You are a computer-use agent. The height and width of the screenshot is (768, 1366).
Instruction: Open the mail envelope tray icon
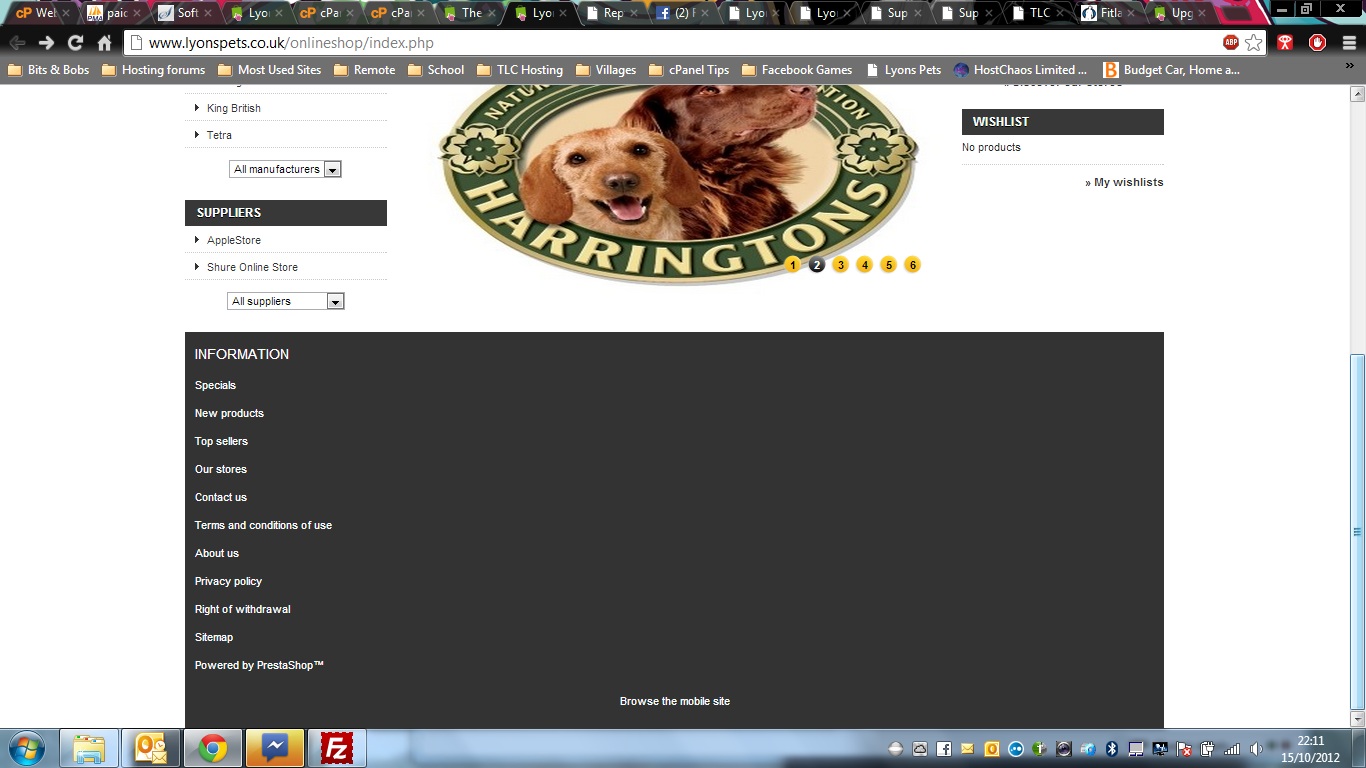click(x=967, y=748)
